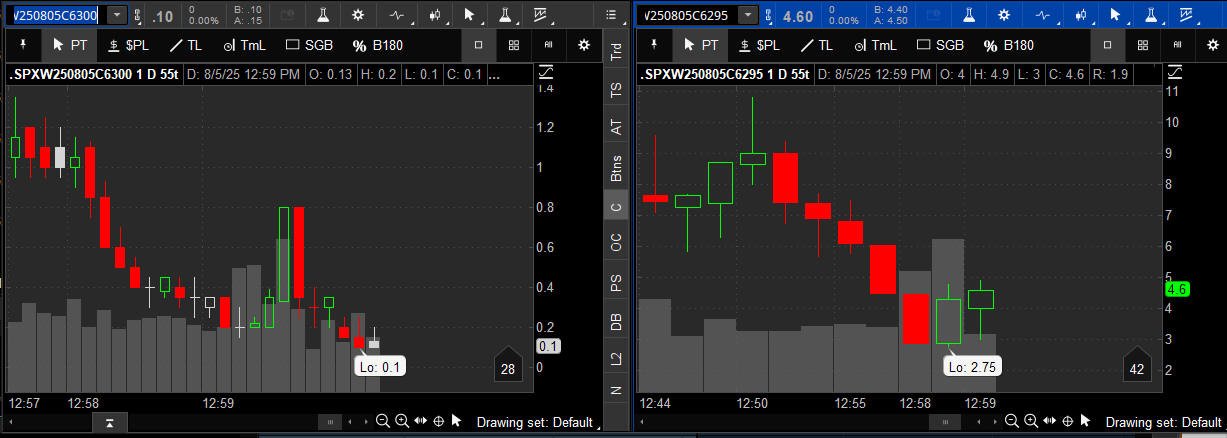Expand Drawing set: Default menu in left chart

534,423
